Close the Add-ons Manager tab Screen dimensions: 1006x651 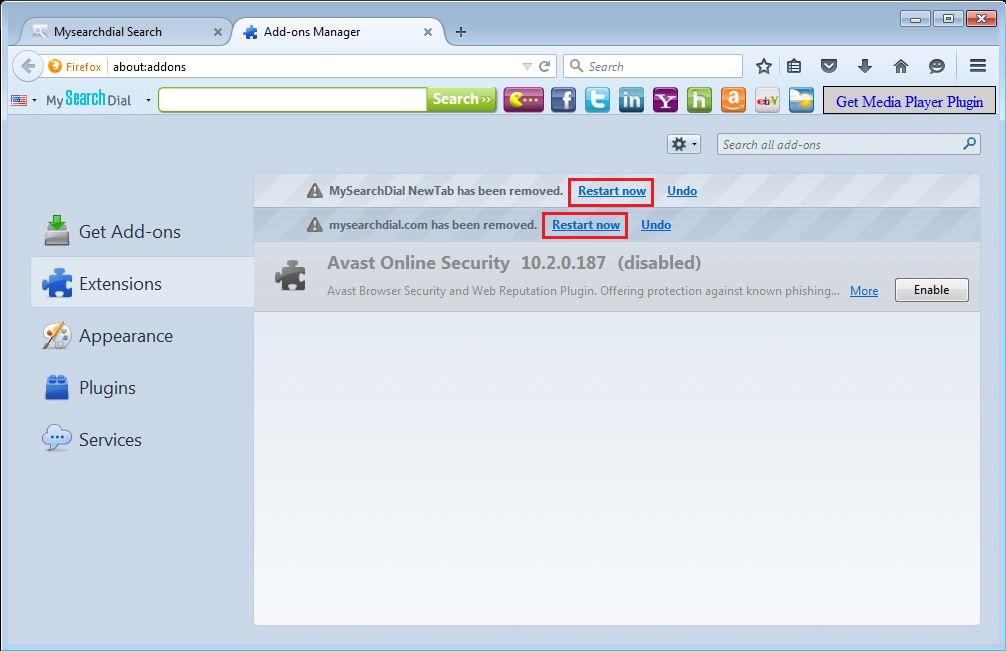point(428,31)
